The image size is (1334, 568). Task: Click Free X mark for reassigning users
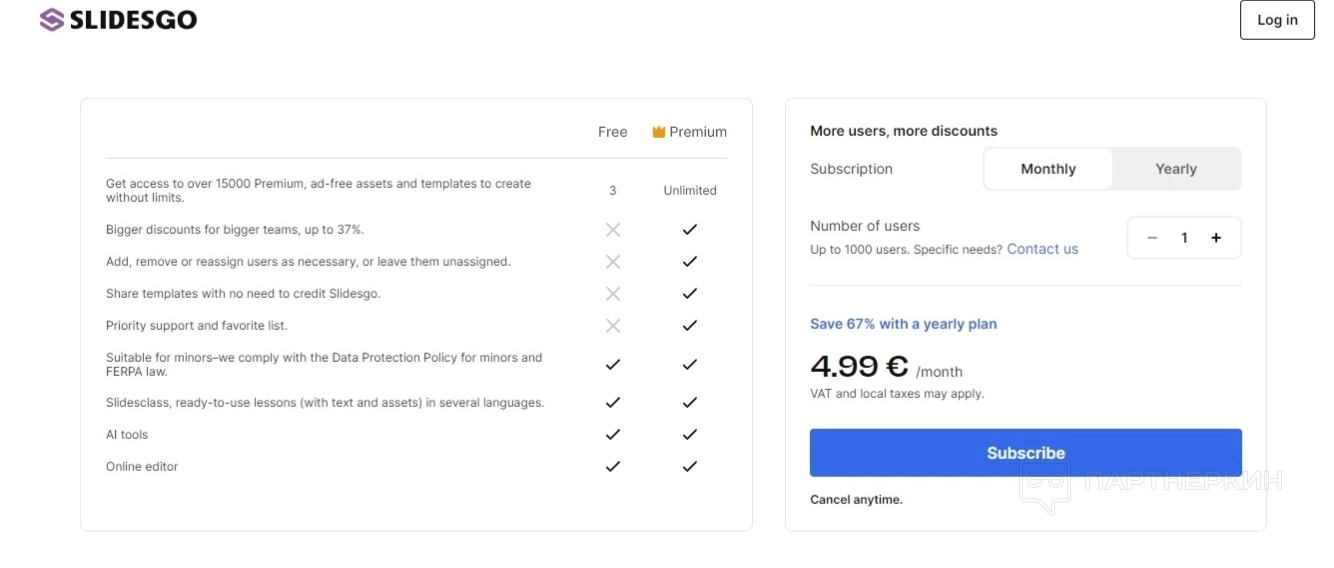pyautogui.click(x=613, y=262)
